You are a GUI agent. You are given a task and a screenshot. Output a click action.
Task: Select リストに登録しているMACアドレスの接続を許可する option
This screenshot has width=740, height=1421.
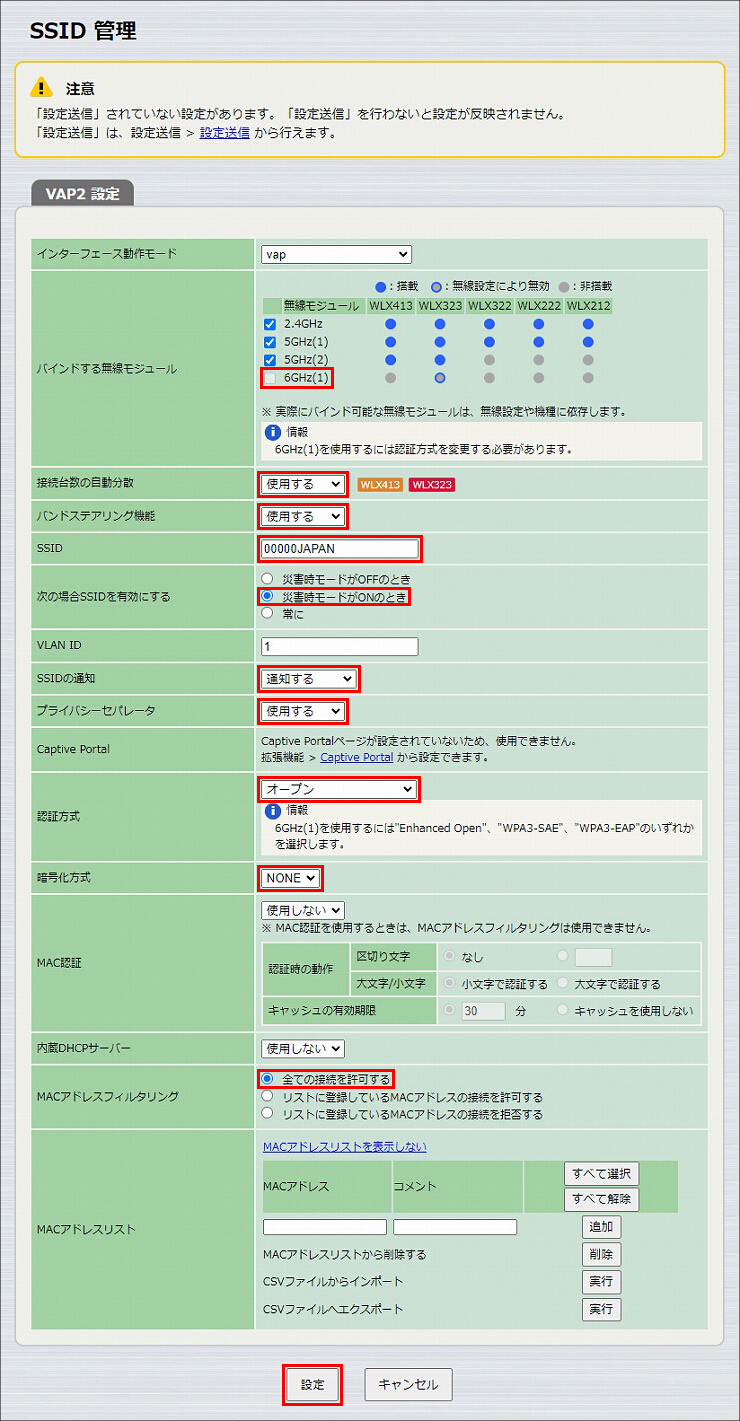pos(267,1097)
